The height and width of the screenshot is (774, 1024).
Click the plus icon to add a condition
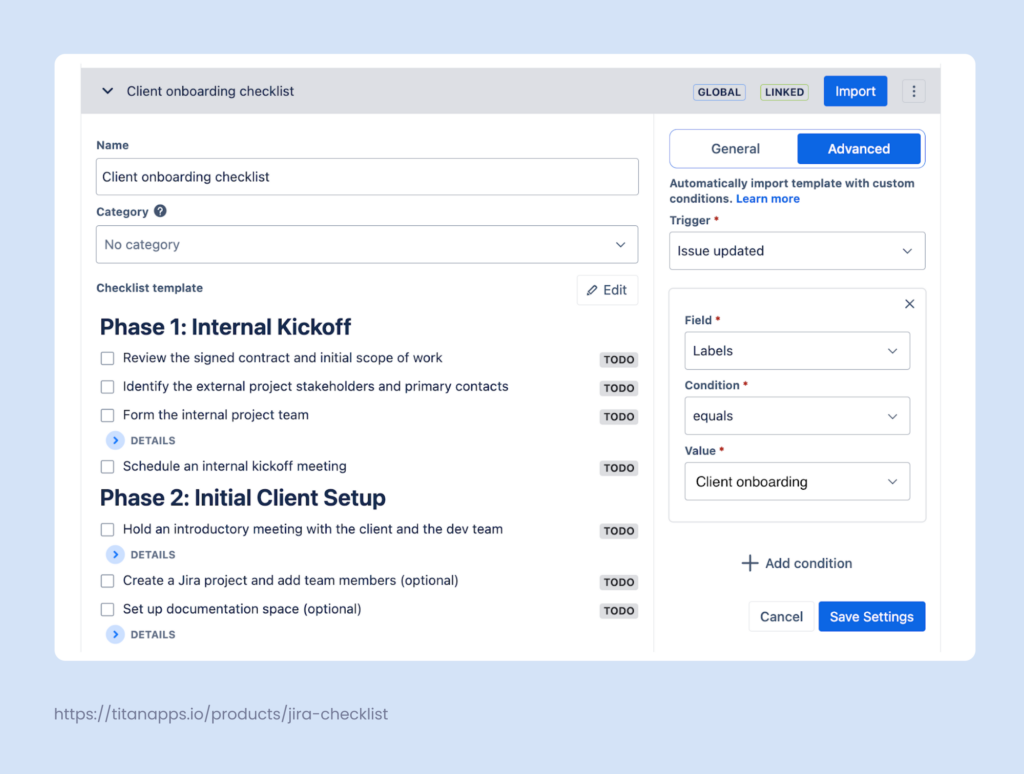click(x=749, y=563)
